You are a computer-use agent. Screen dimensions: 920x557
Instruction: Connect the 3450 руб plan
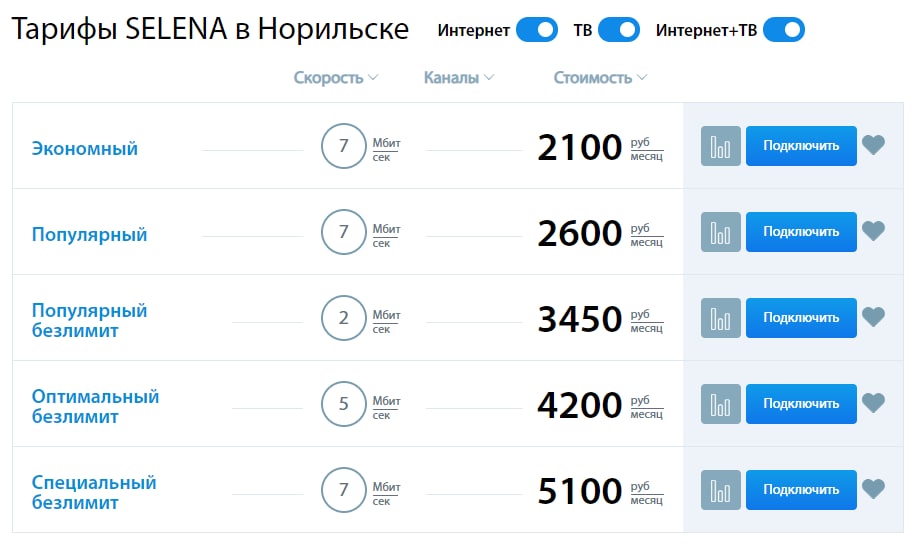(x=801, y=318)
